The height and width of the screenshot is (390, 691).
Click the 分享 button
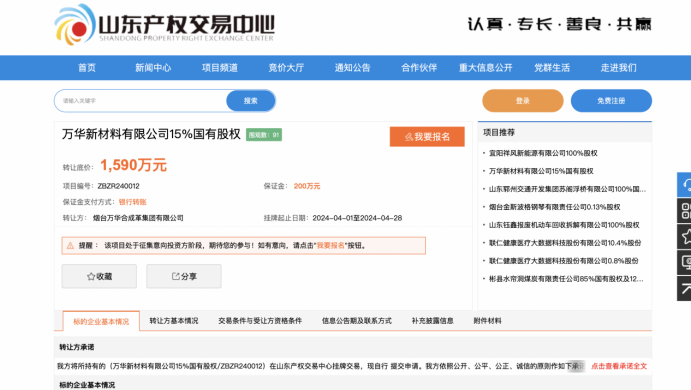184,276
